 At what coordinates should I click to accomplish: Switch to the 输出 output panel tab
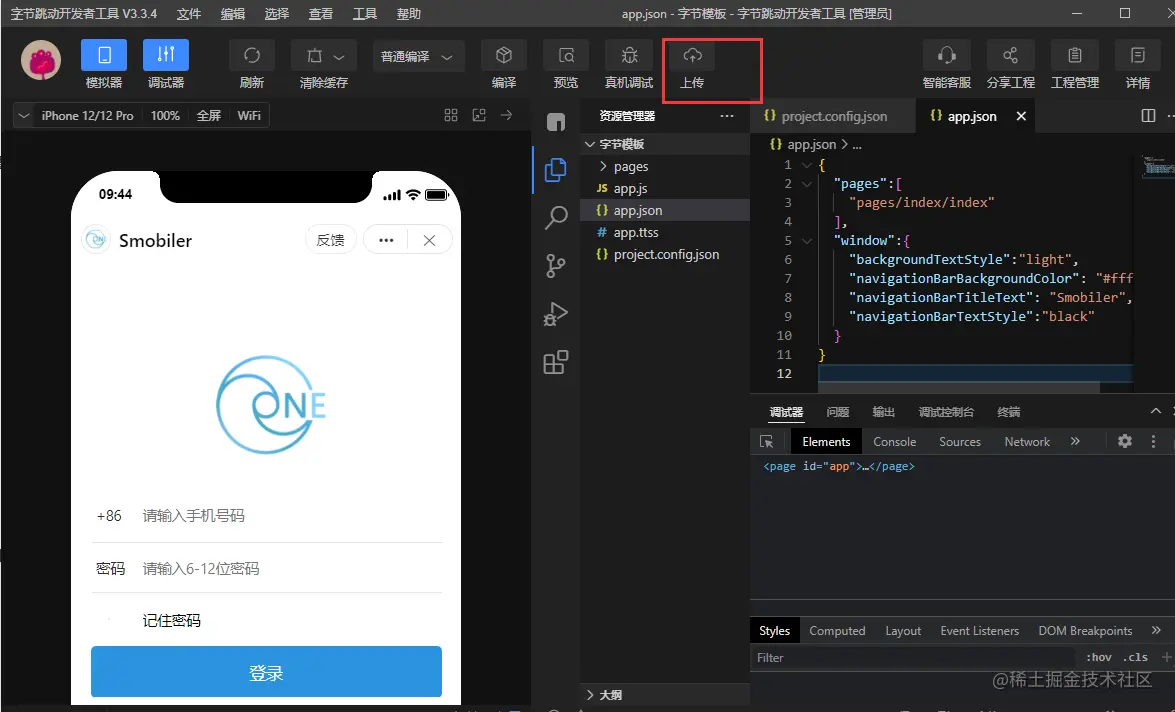[883, 411]
